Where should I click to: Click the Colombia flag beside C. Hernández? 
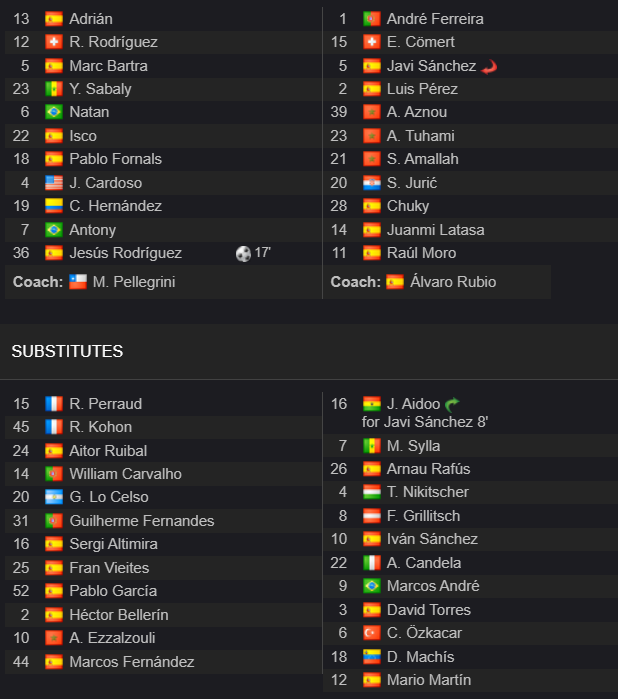(x=54, y=206)
